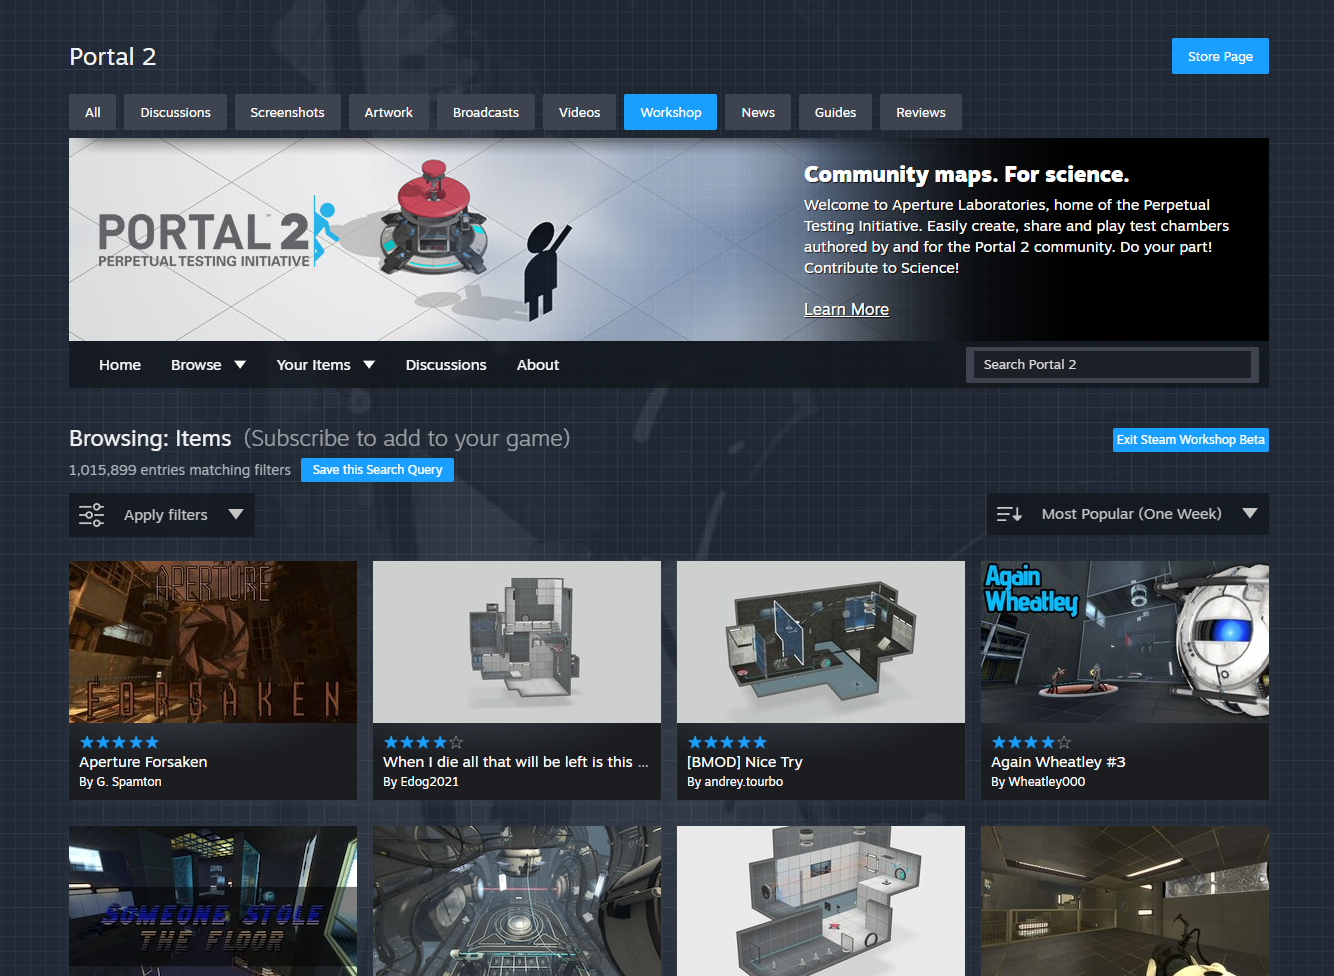Image resolution: width=1334 pixels, height=976 pixels.
Task: Open the Store Page
Action: click(1220, 56)
